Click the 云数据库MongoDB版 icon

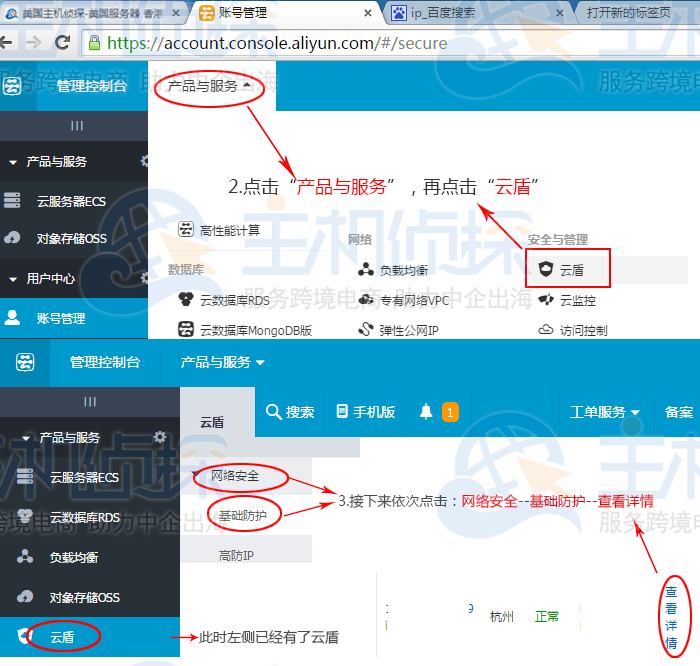pos(186,329)
